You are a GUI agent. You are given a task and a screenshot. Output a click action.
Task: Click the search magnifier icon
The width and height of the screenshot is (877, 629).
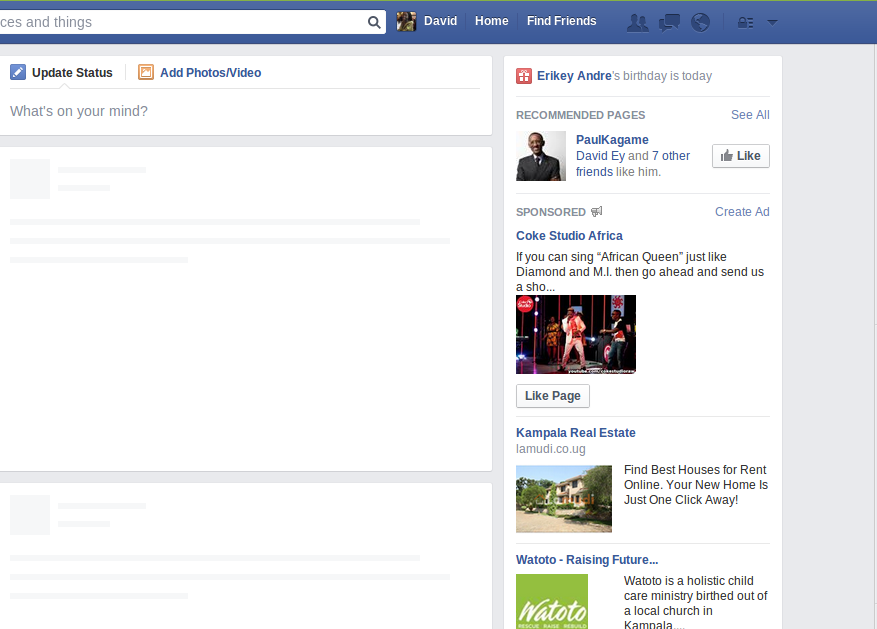coord(374,22)
